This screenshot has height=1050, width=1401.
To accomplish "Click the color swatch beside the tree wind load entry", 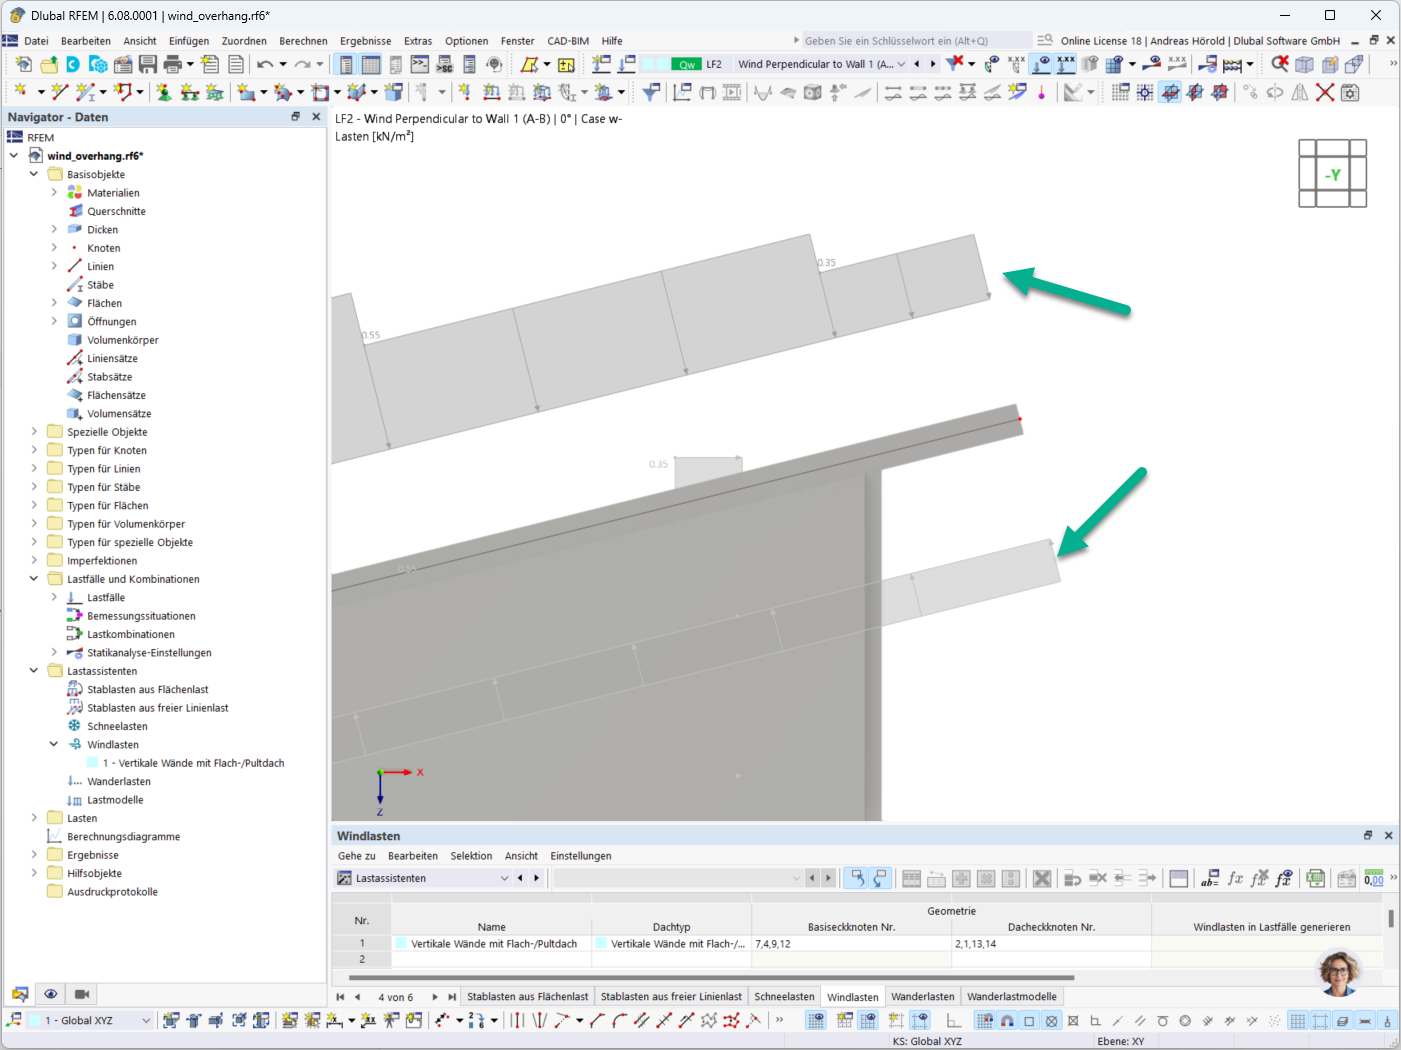I will [x=93, y=763].
